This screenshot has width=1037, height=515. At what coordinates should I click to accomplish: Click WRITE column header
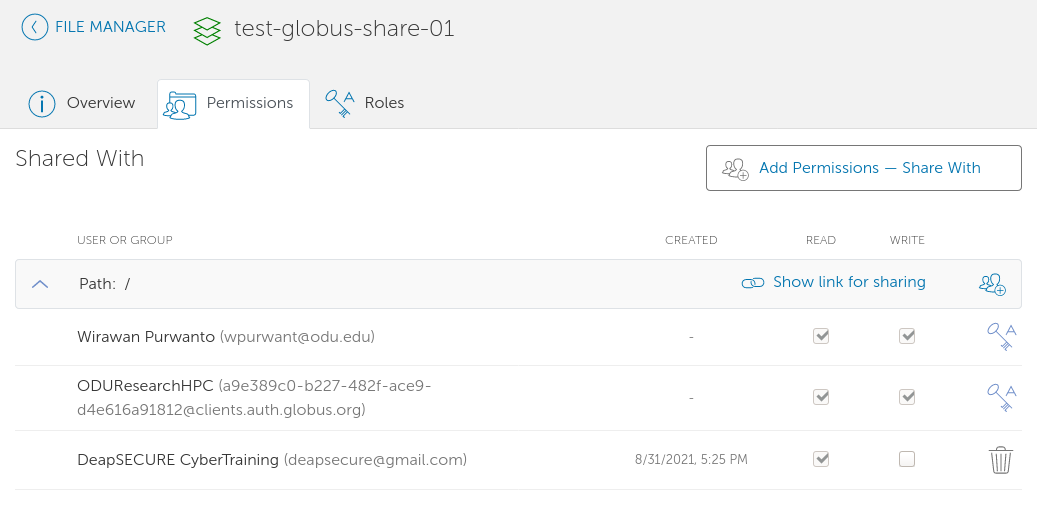point(907,240)
